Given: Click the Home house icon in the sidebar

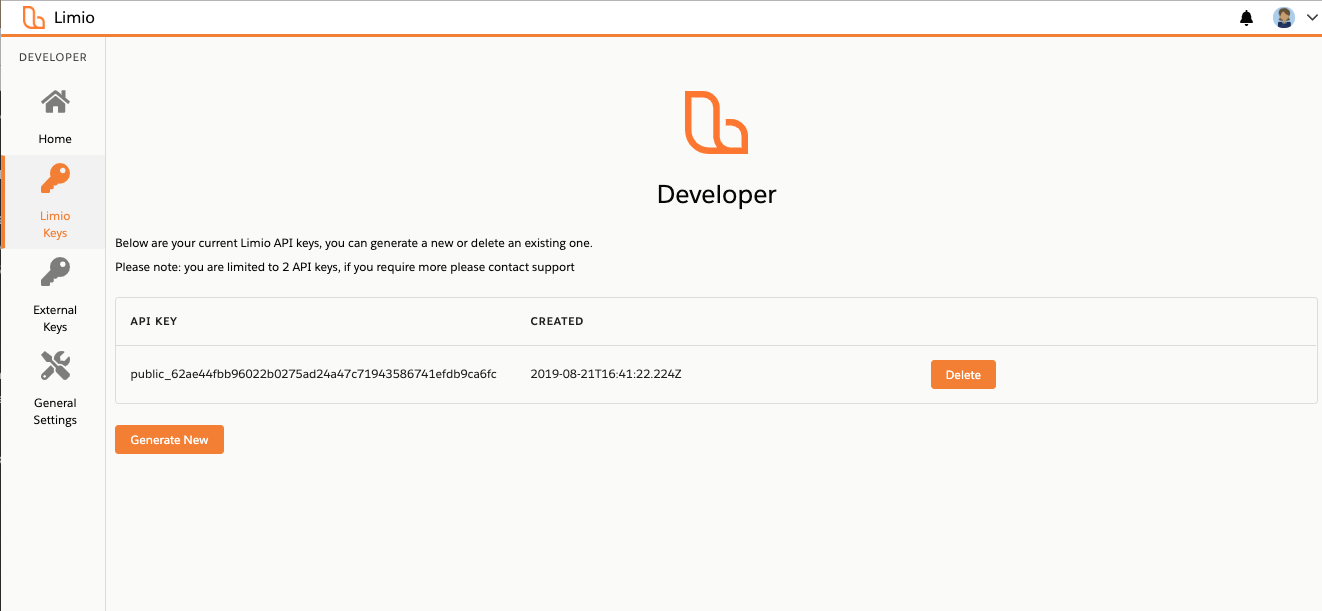Looking at the screenshot, I should point(55,102).
